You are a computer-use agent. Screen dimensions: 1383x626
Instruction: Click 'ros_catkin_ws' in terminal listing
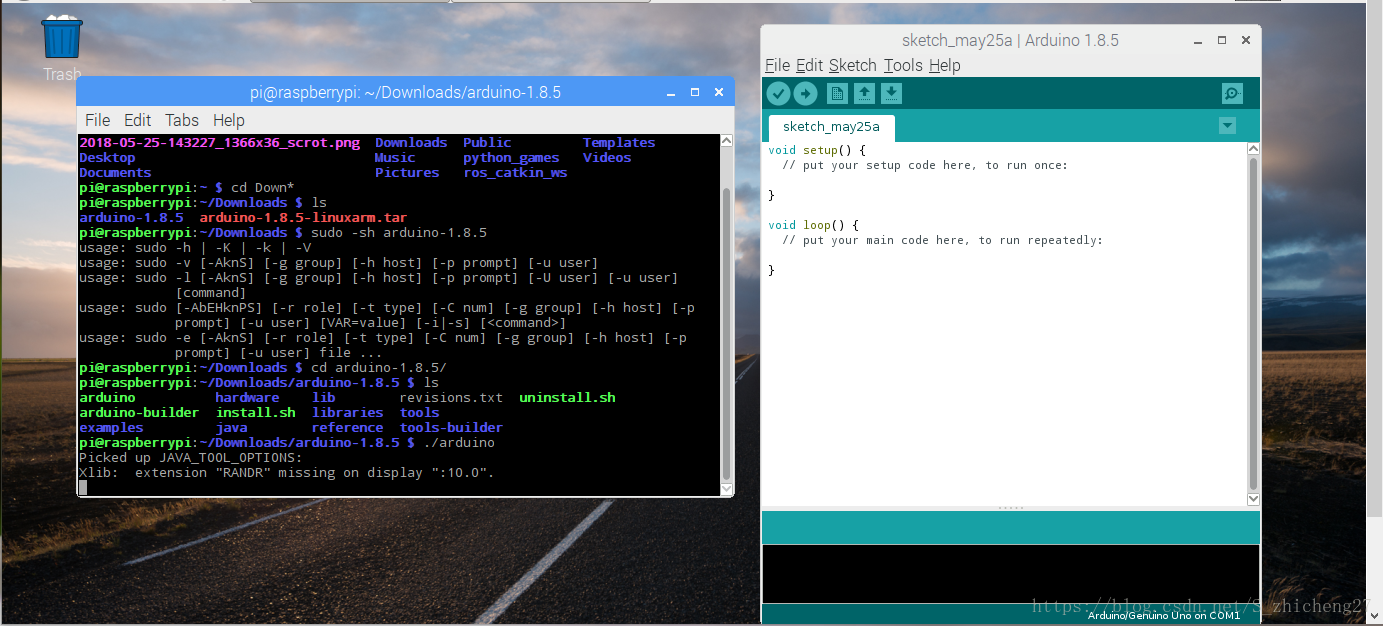pyautogui.click(x=515, y=172)
